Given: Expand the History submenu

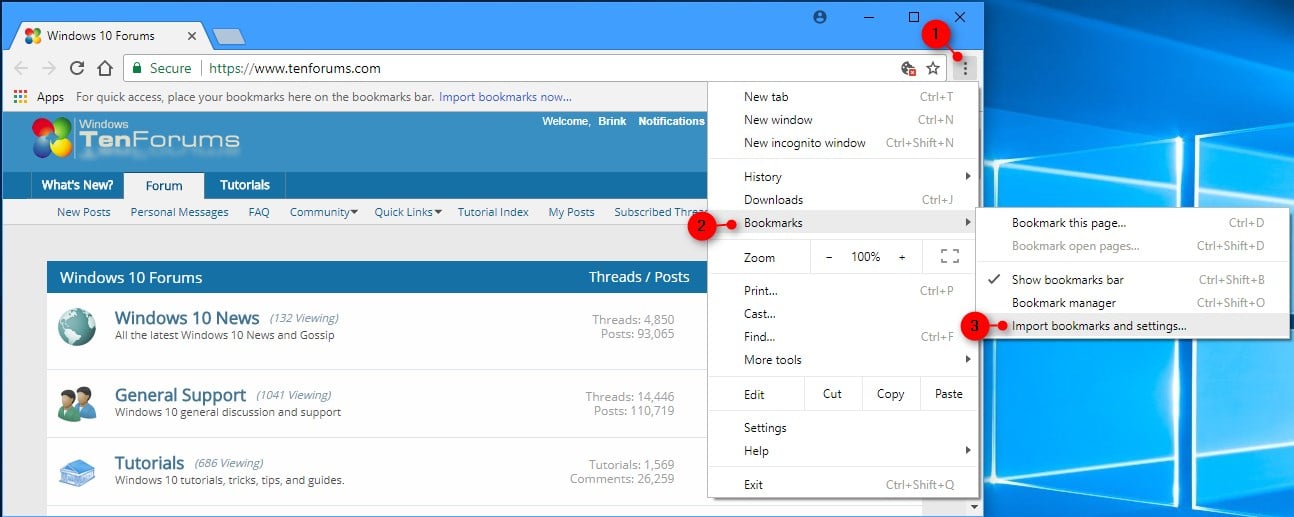Looking at the screenshot, I should tap(843, 177).
